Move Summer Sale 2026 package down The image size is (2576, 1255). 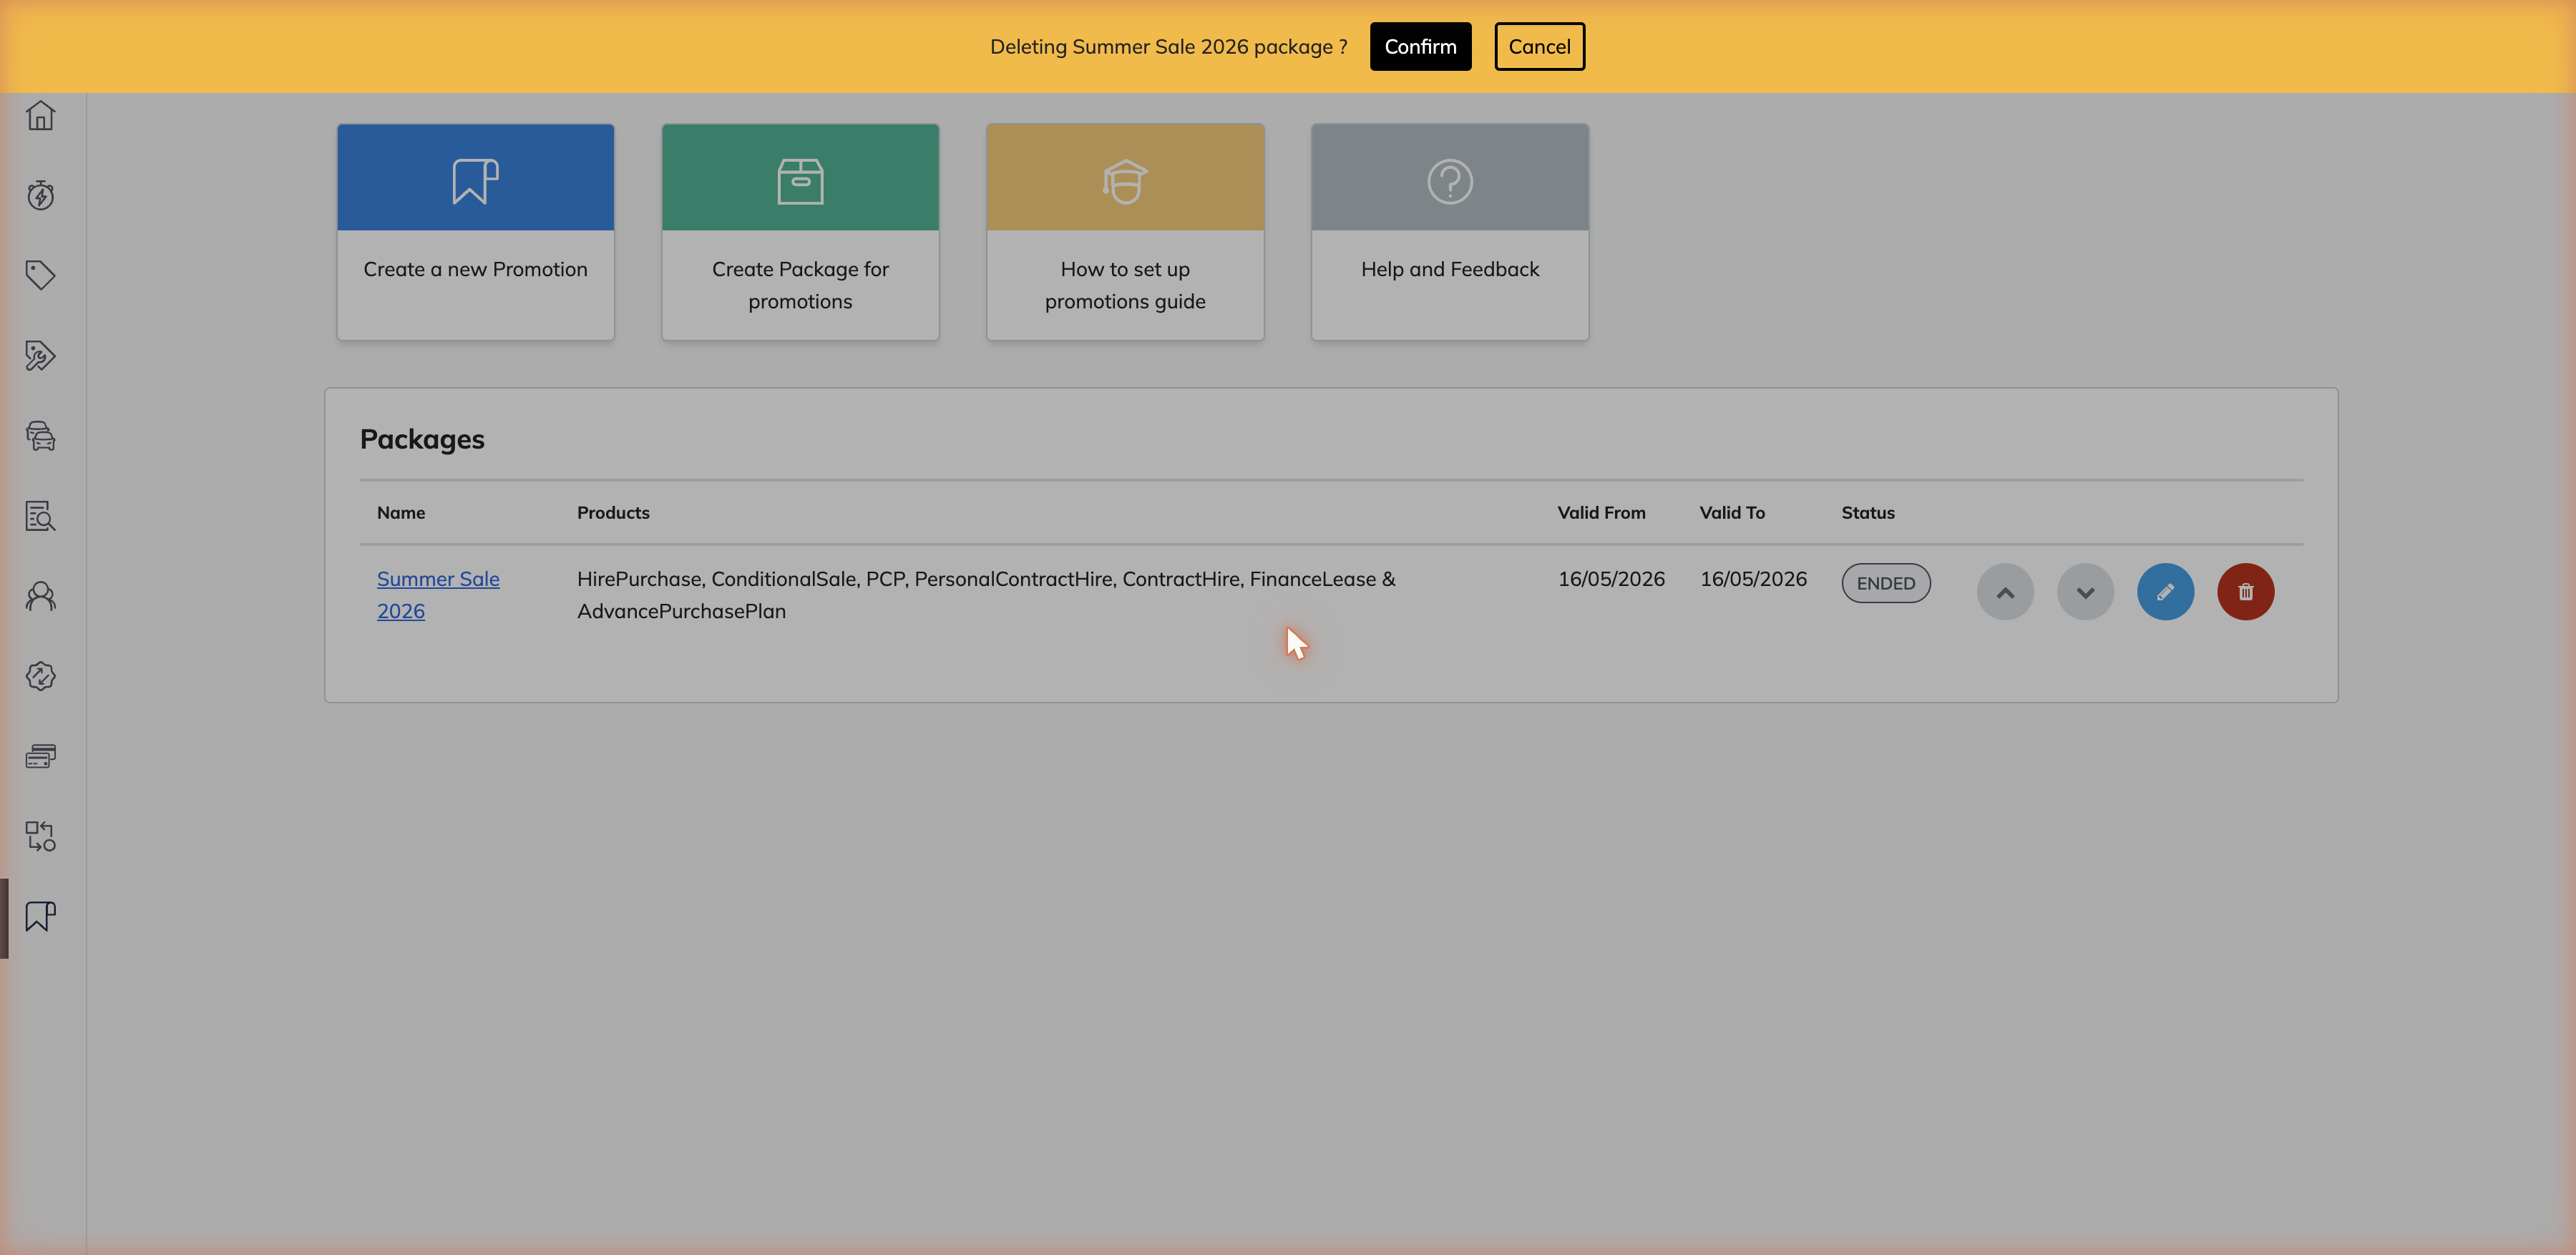(2085, 592)
